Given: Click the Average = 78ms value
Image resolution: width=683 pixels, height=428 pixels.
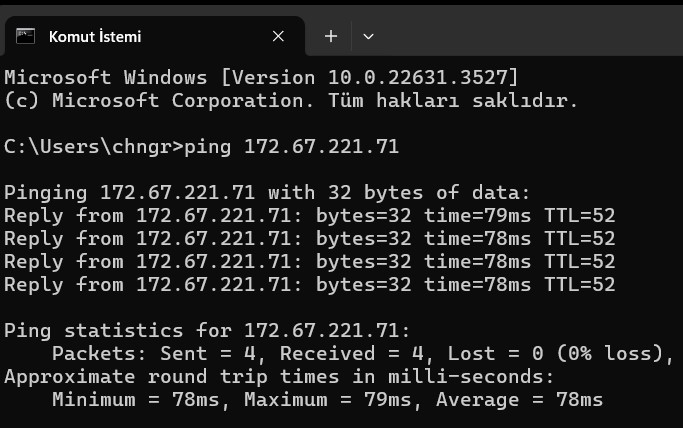Looking at the screenshot, I should click(519, 400).
